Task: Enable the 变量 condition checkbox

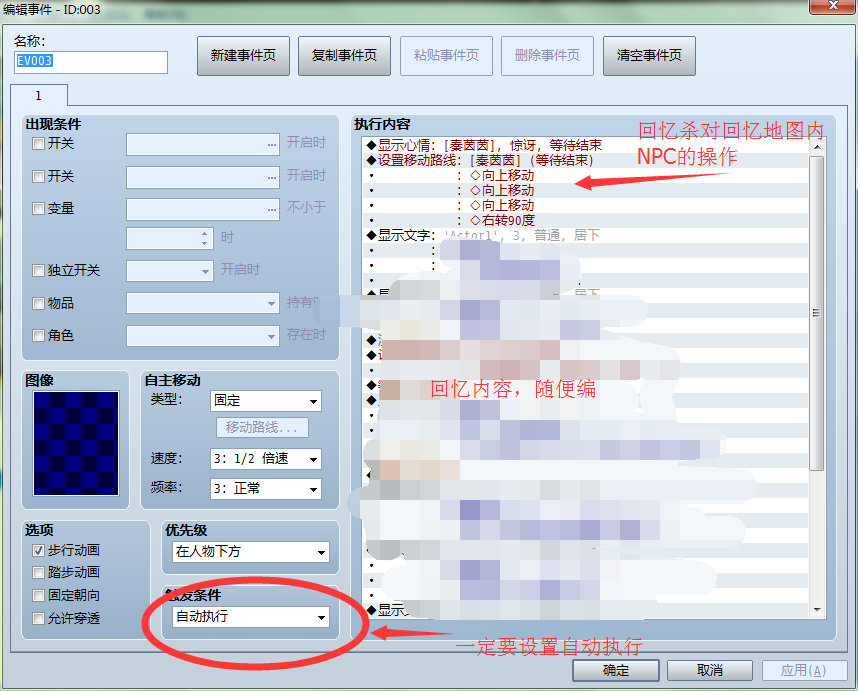Action: 38,208
